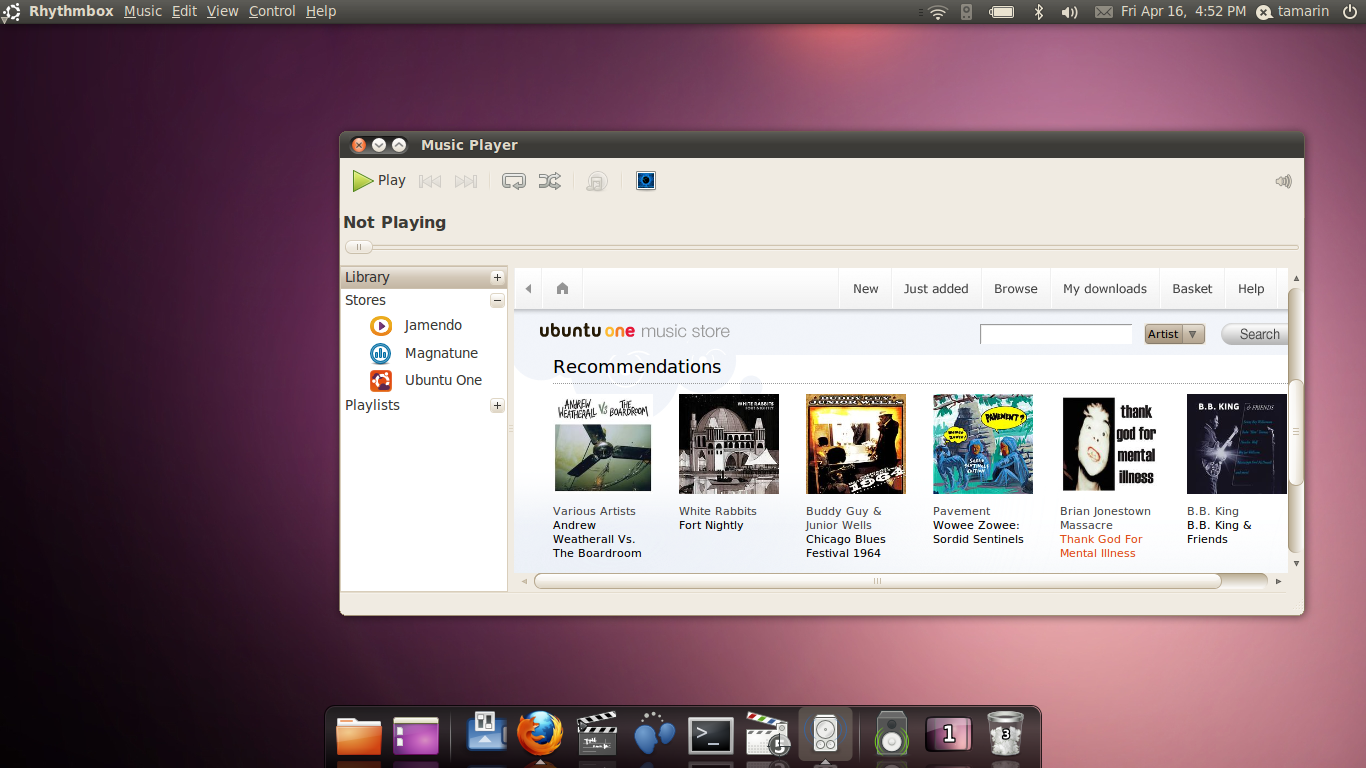Viewport: 1366px width, 768px height.
Task: Open B.B. King & Friends cover
Action: [x=1237, y=443]
